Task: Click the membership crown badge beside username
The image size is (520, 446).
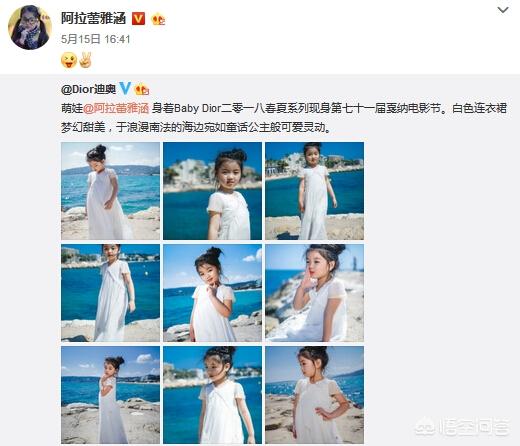Action: pyautogui.click(x=158, y=19)
